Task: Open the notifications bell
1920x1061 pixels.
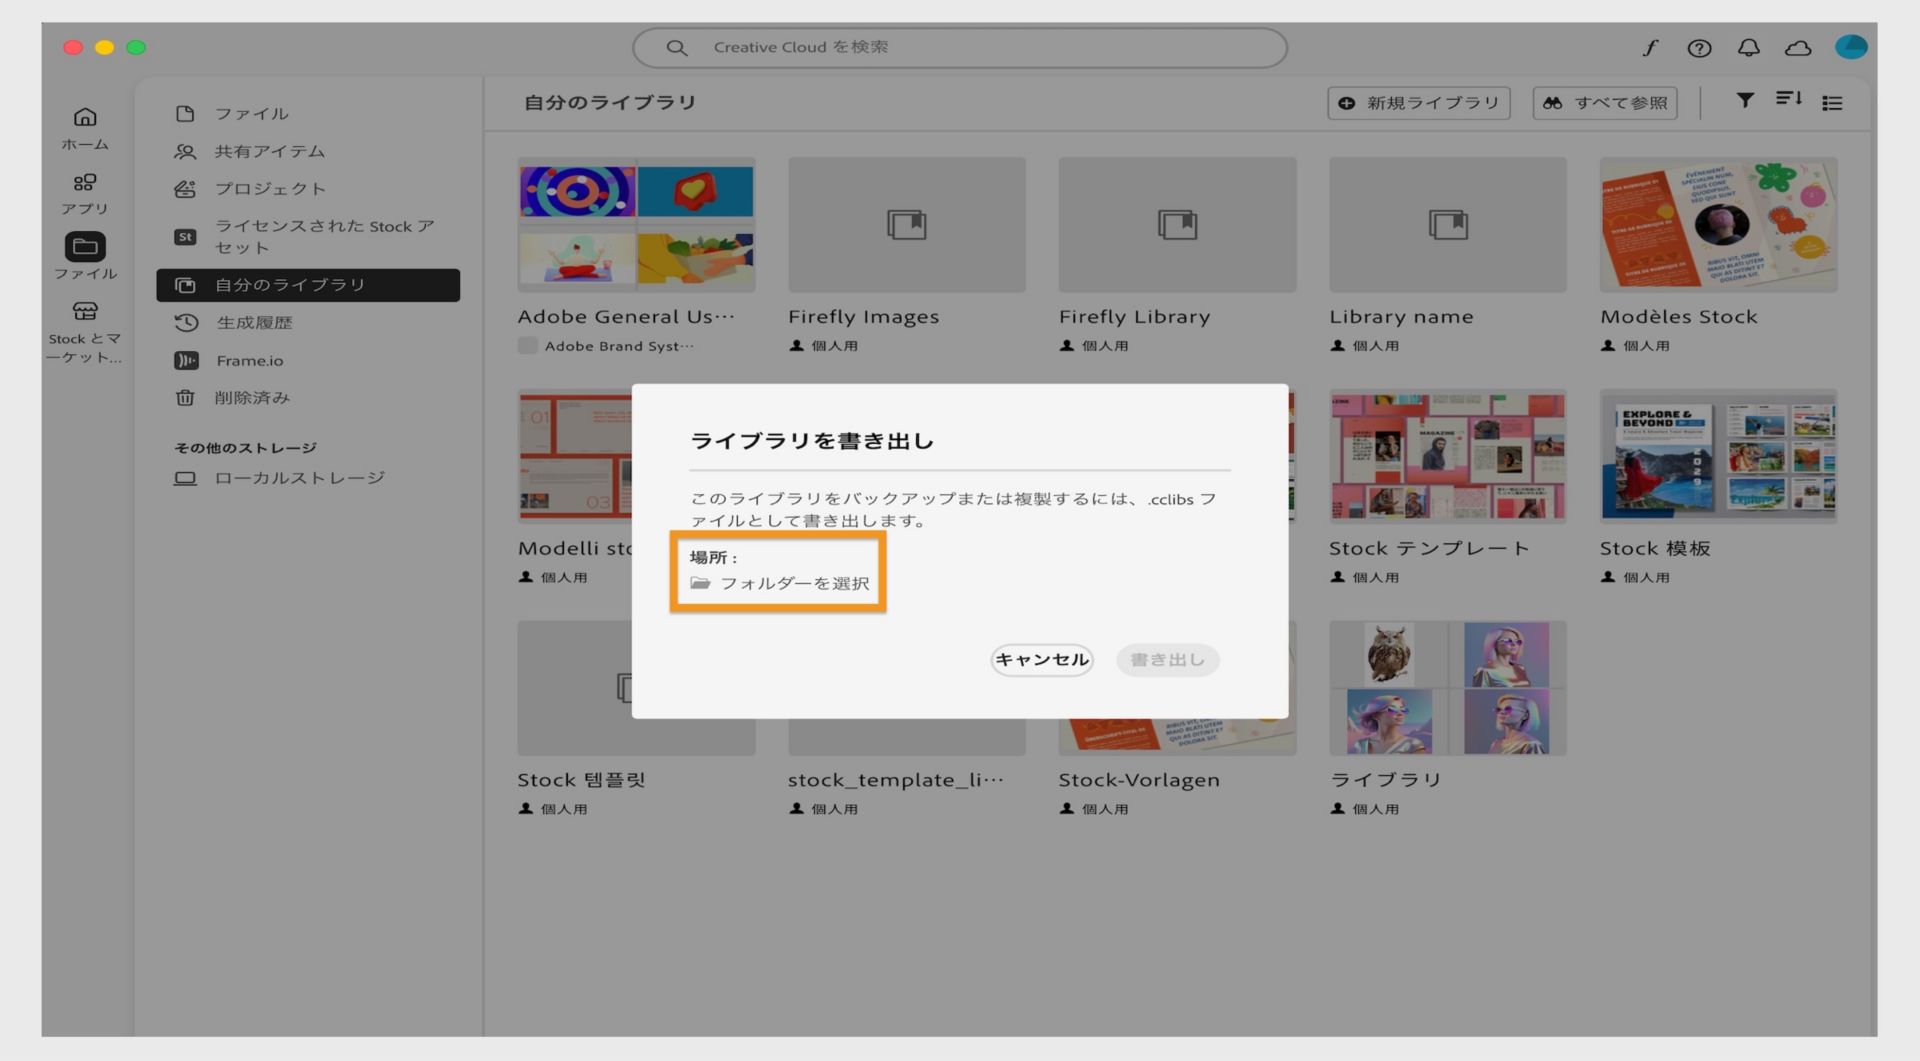Action: pyautogui.click(x=1748, y=47)
